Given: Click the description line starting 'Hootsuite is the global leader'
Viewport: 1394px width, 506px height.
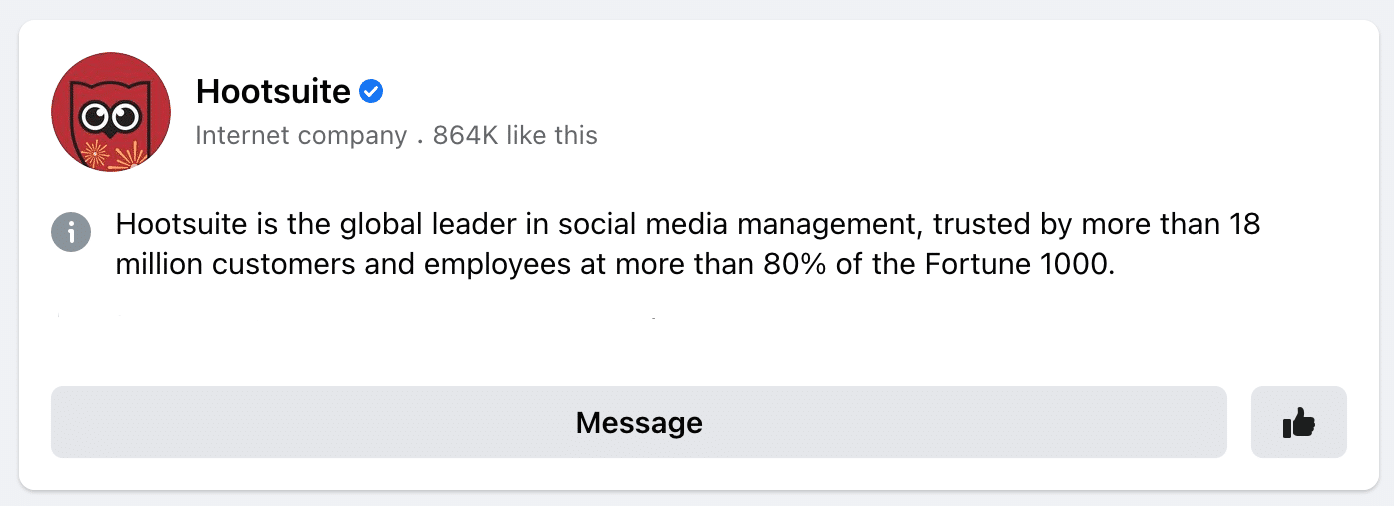Looking at the screenshot, I should coord(688,224).
